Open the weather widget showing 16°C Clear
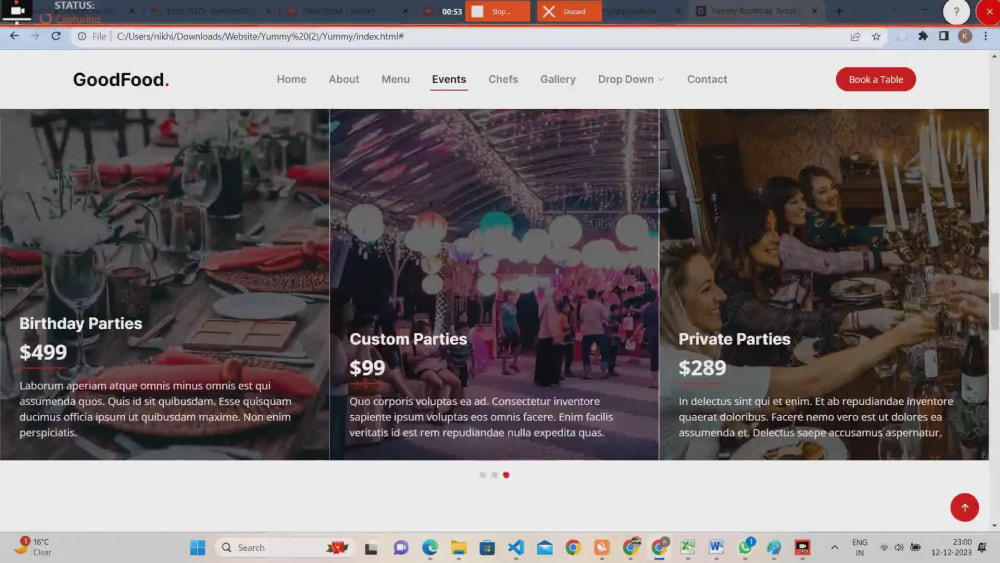This screenshot has height=563, width=1000. point(32,547)
